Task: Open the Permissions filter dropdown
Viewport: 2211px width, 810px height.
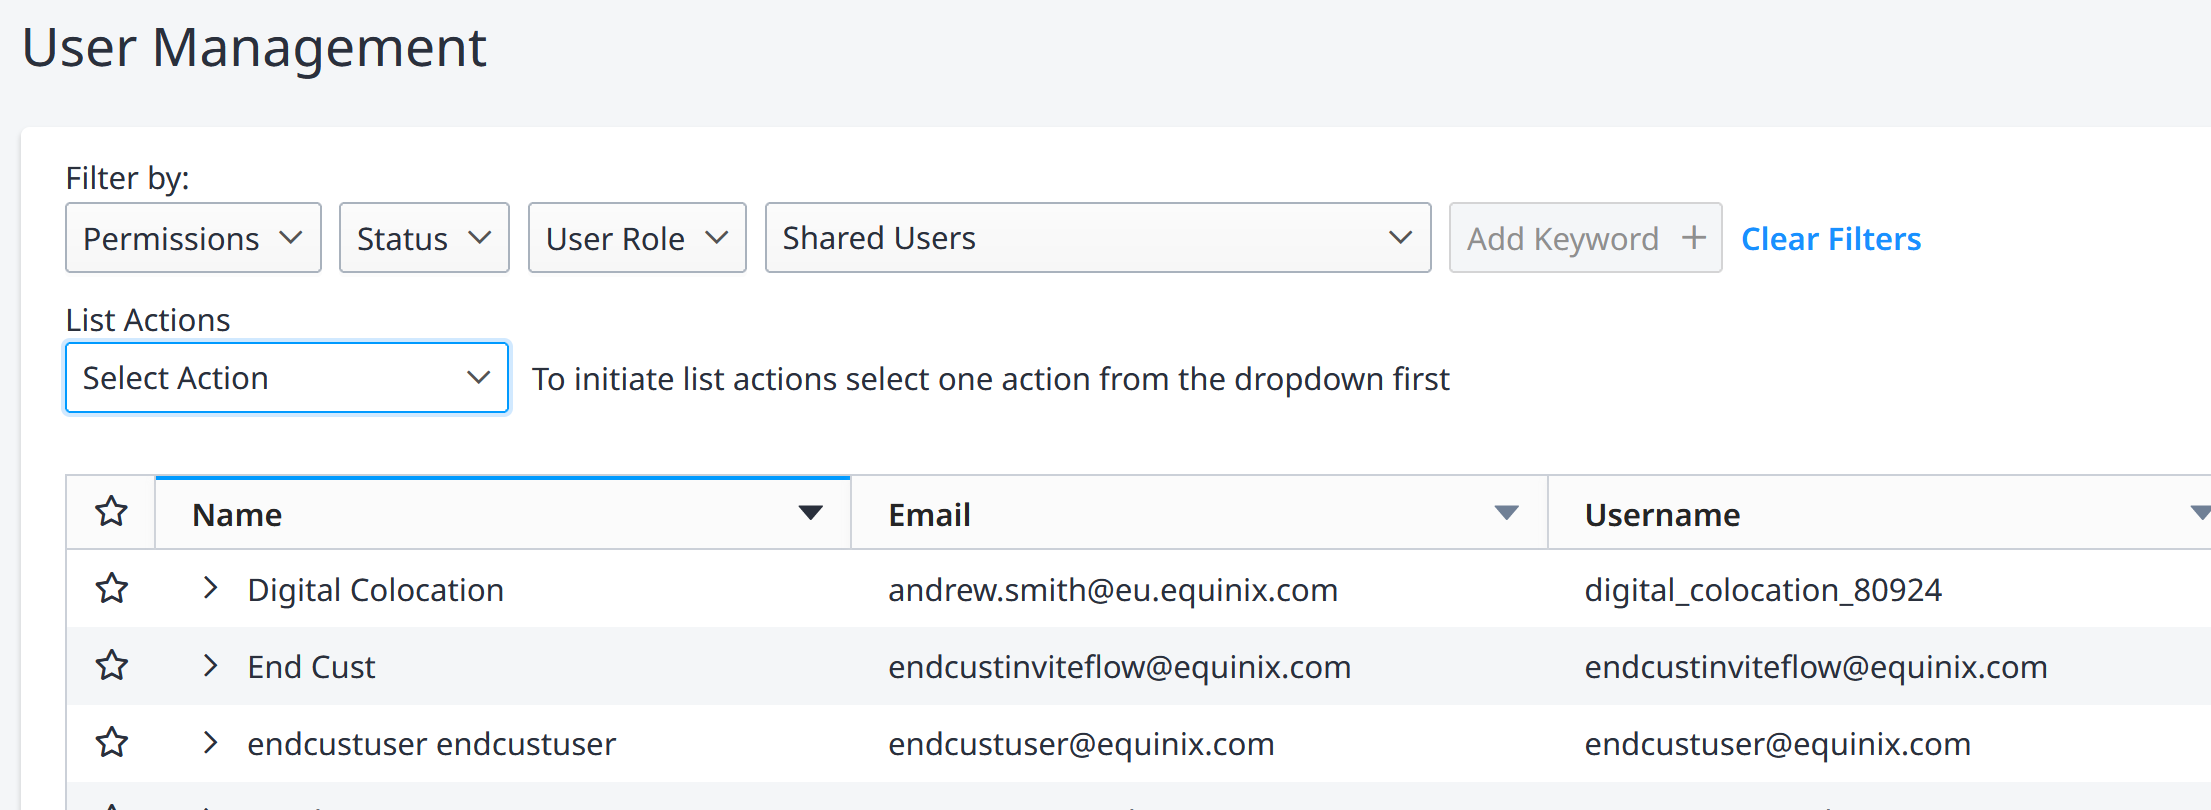Action: point(193,238)
